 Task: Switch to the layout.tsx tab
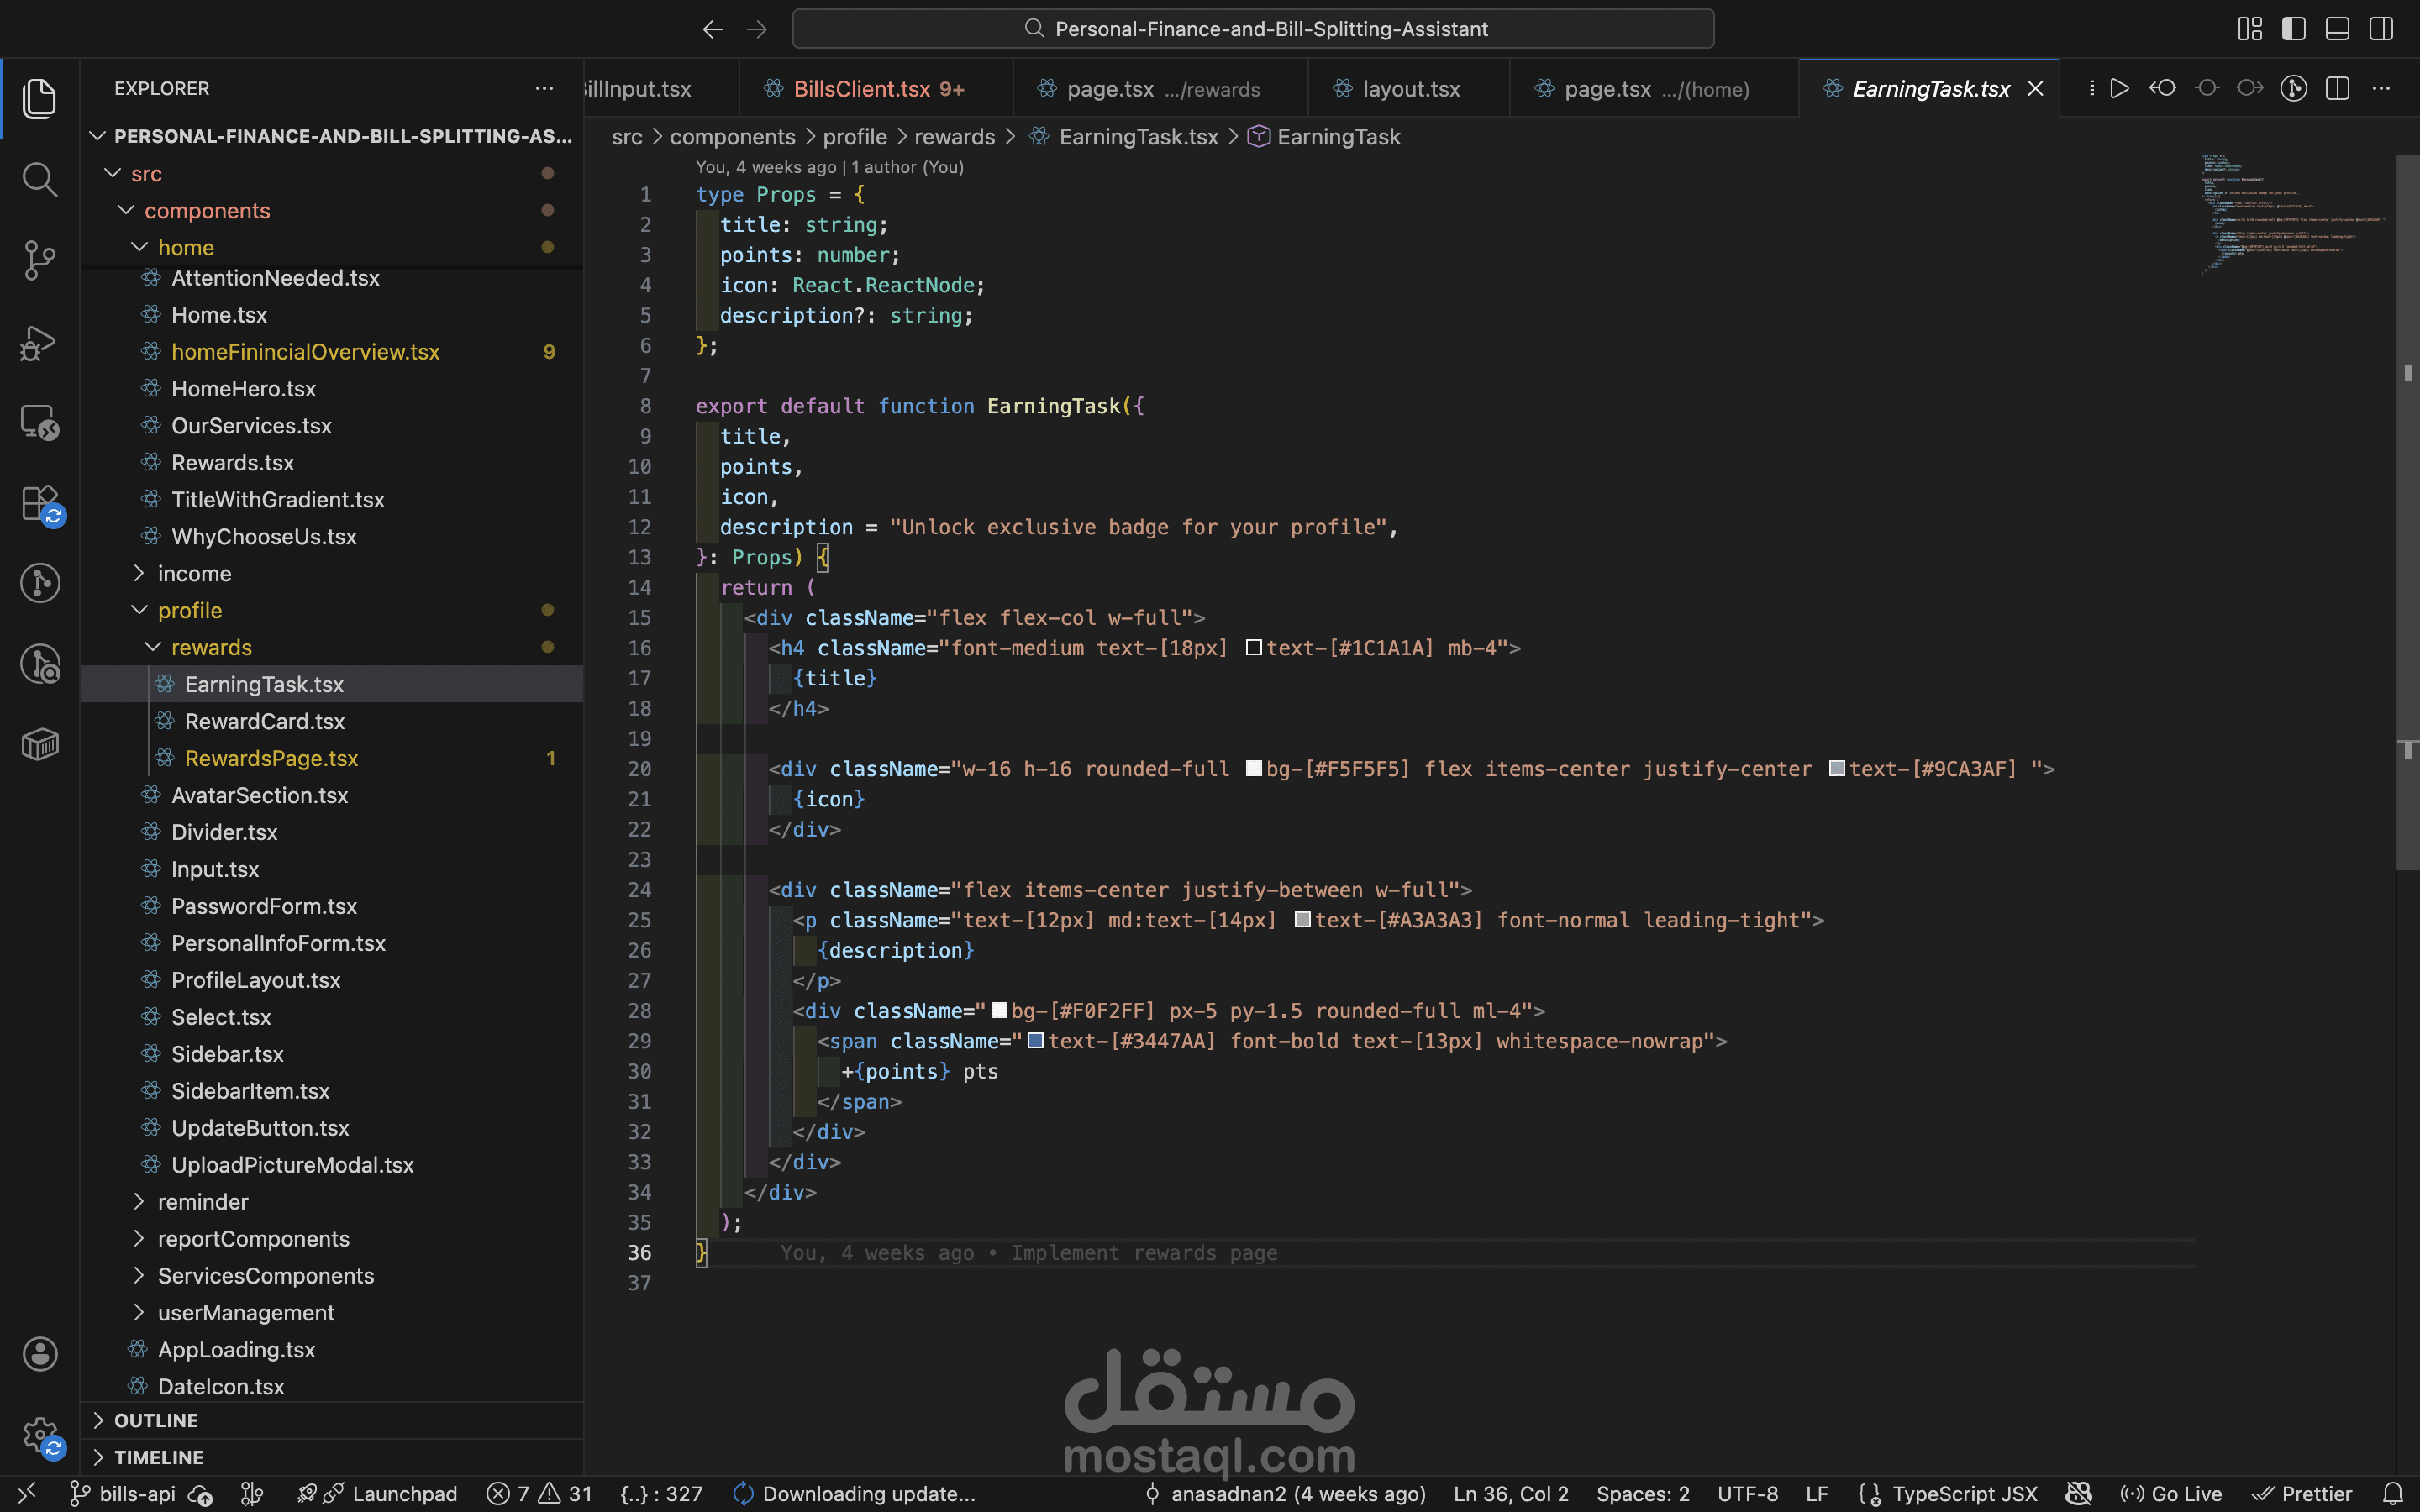tap(1410, 89)
